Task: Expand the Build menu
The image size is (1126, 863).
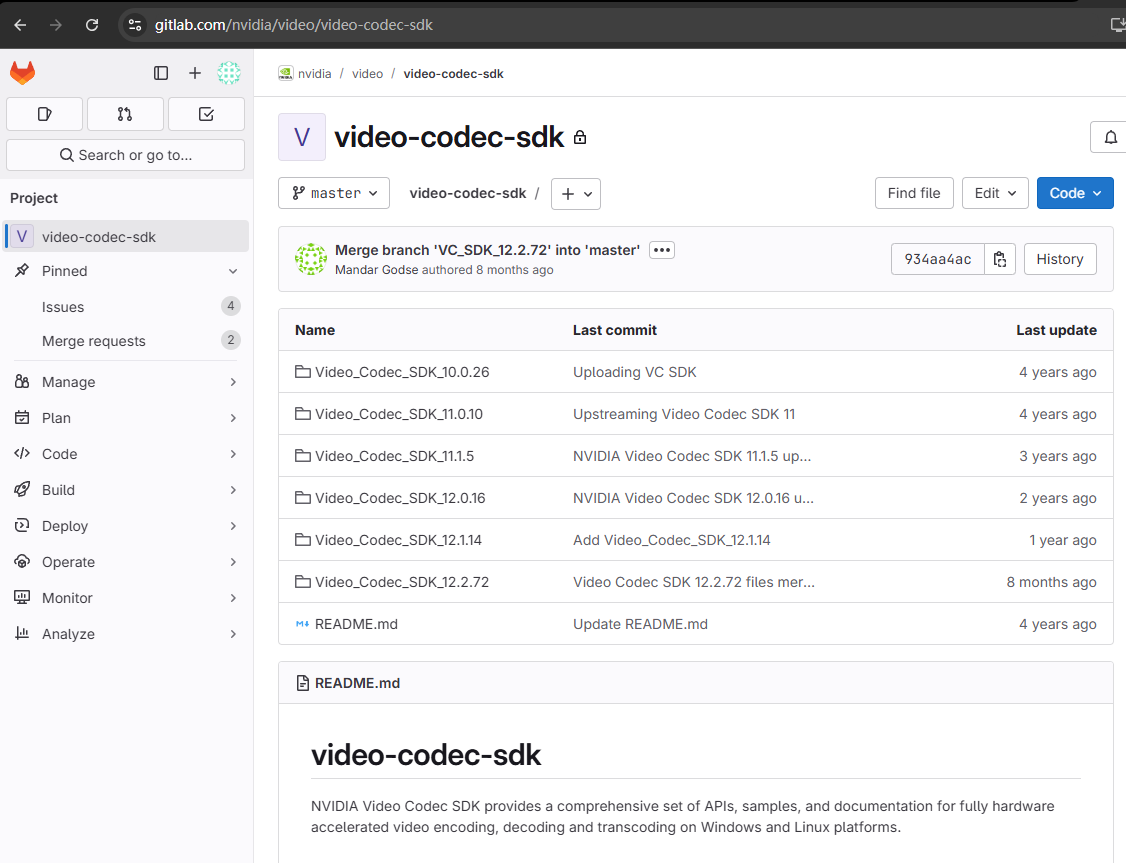Action: tap(126, 490)
